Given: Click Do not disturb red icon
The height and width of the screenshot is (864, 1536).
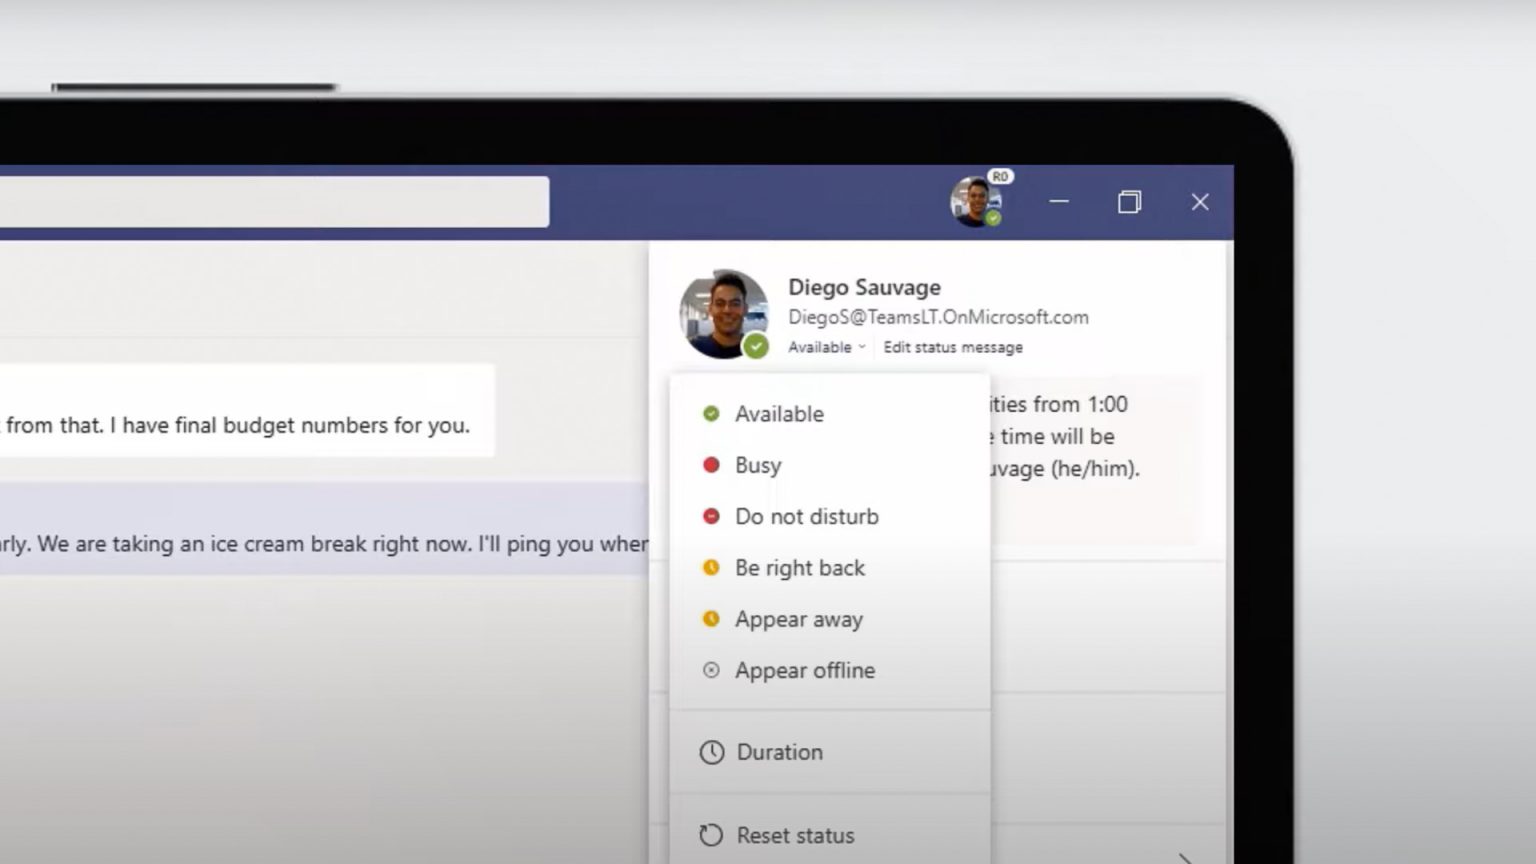Looking at the screenshot, I should click(x=711, y=516).
